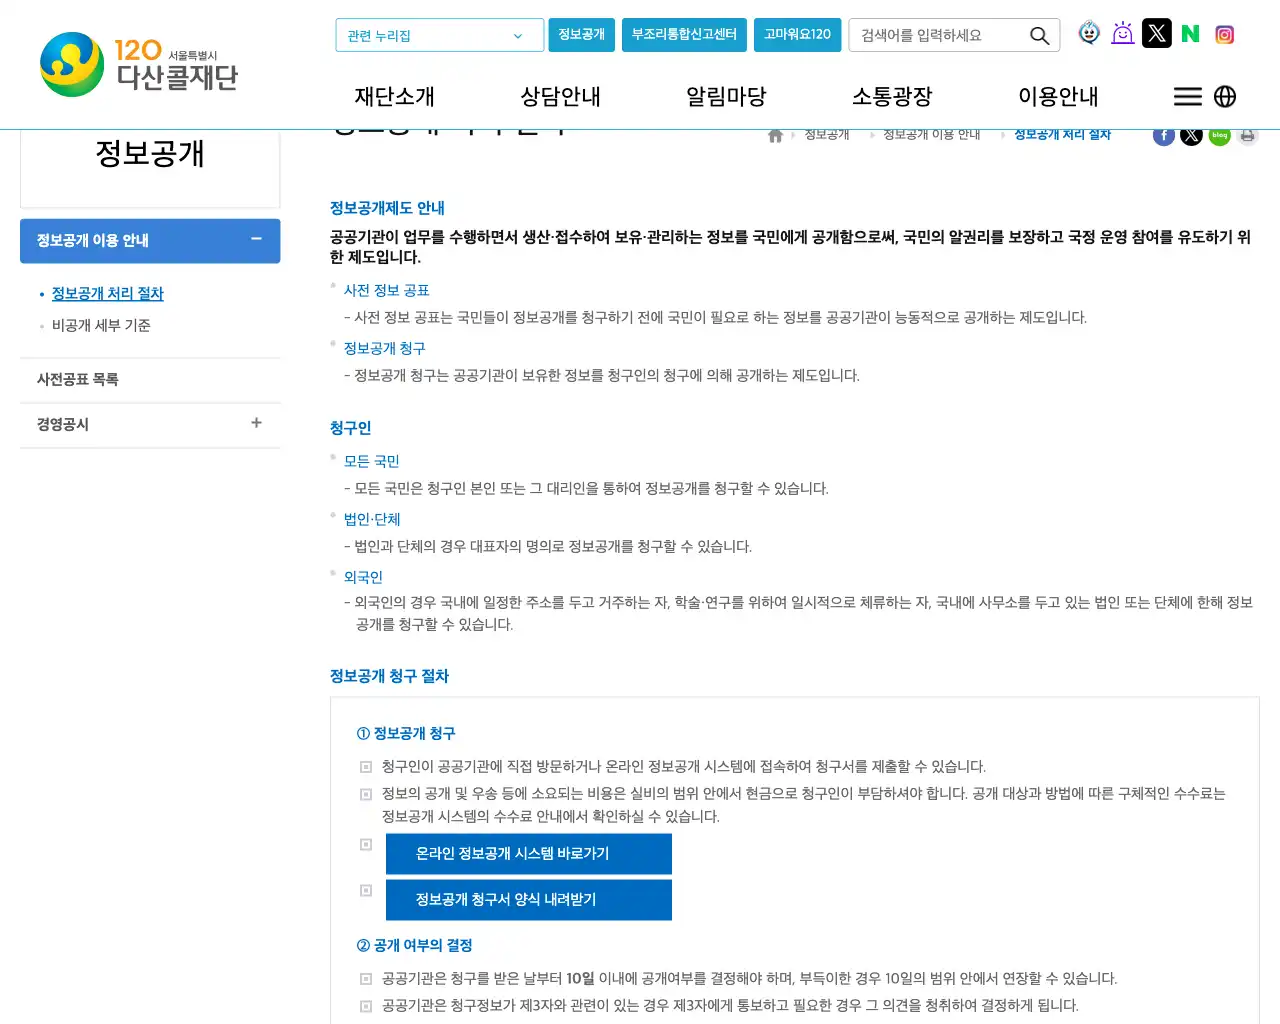The height and width of the screenshot is (1024, 1280).
Task: Focus the 검색어를 입력하세요 search field
Action: pos(938,36)
